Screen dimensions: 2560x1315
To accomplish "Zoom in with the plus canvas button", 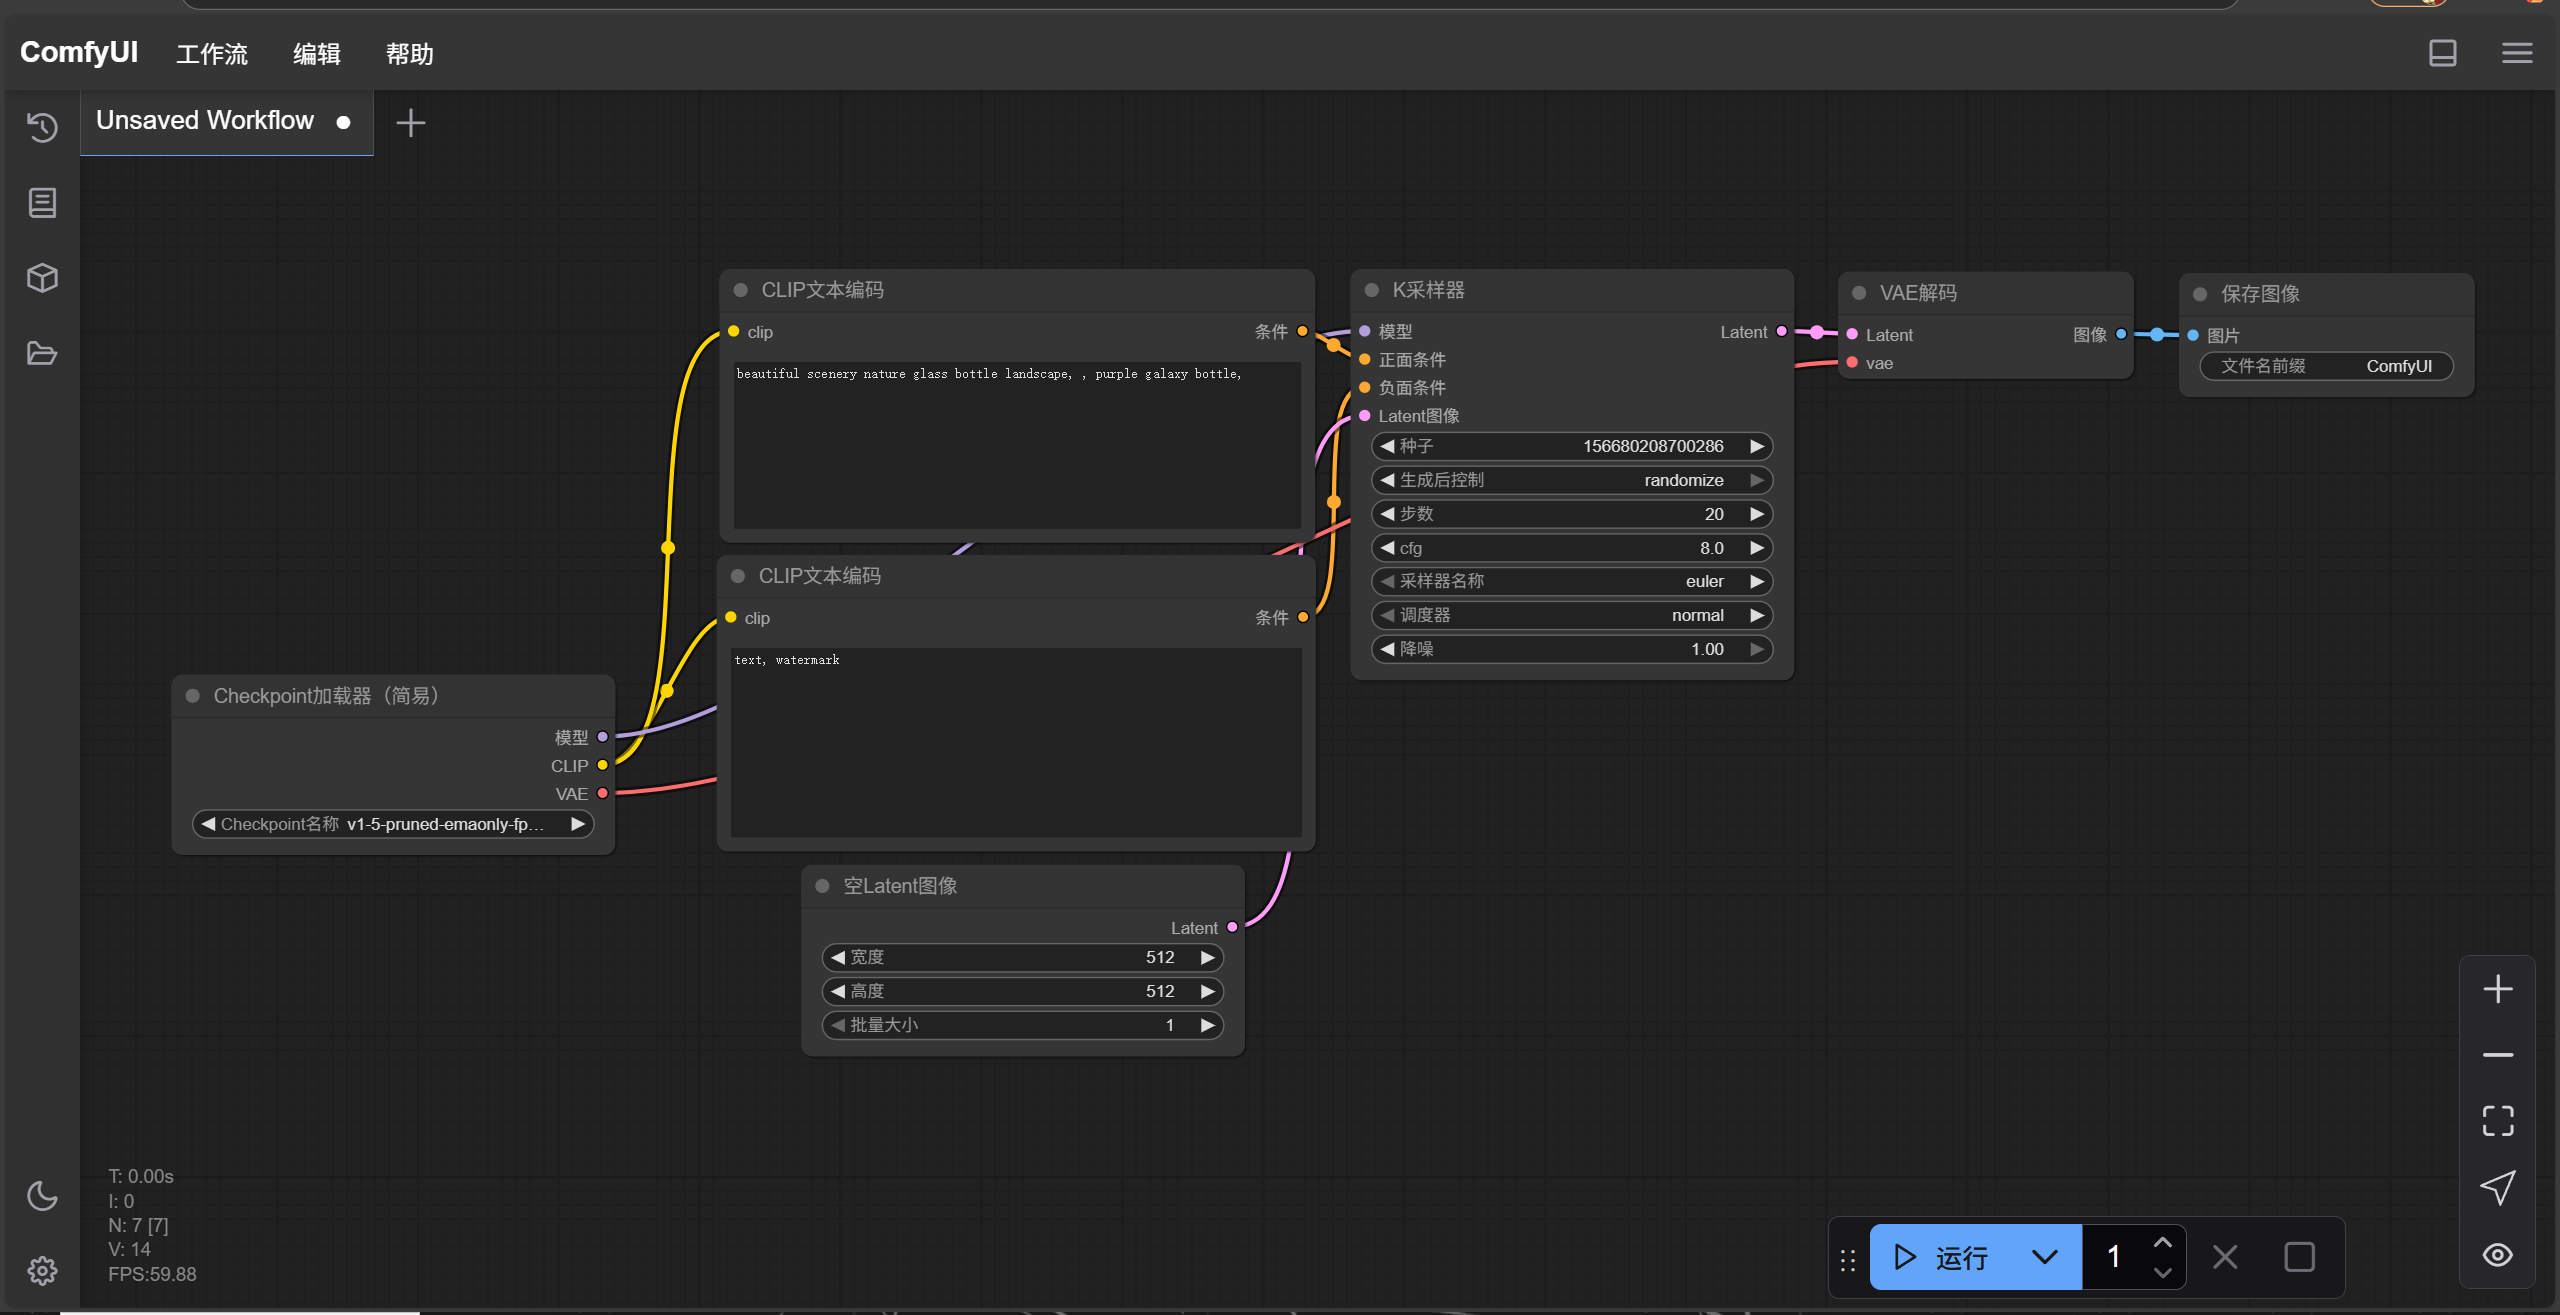I will coord(2497,989).
